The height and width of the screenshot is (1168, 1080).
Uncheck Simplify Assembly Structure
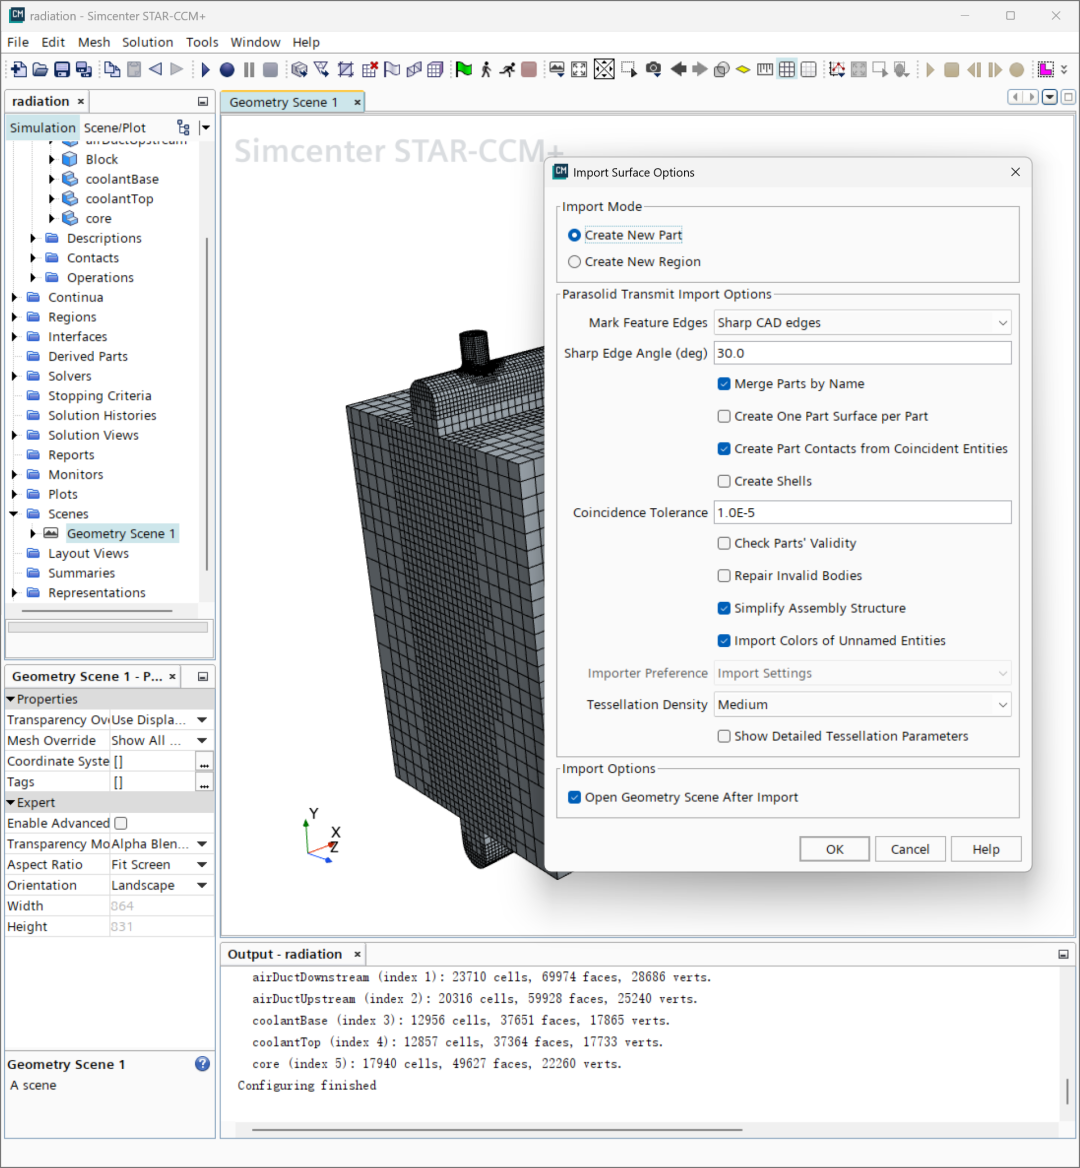(724, 608)
